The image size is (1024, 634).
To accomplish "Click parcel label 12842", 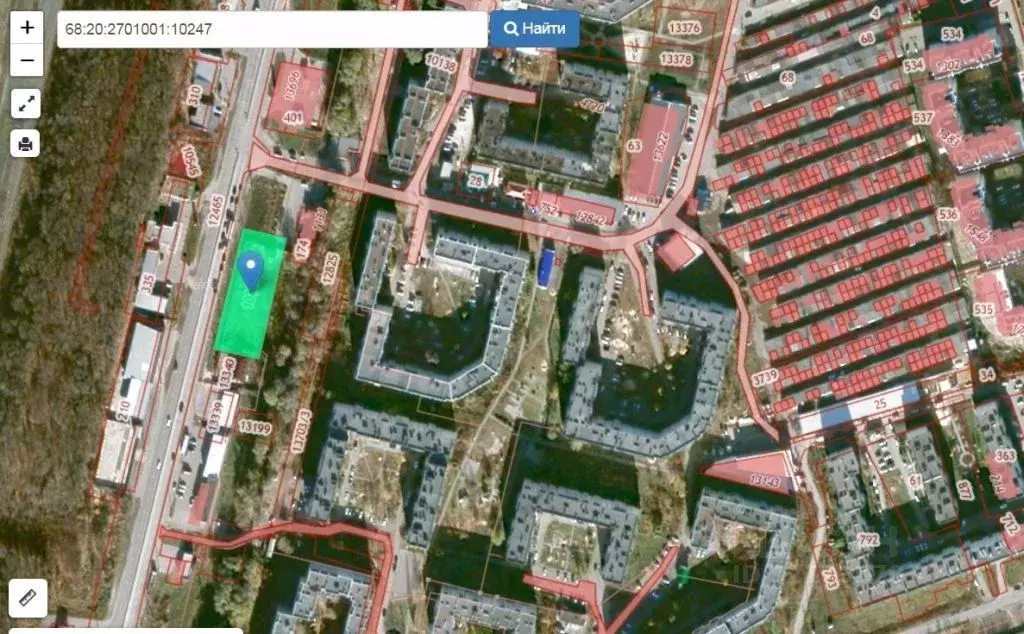I will (x=590, y=219).
